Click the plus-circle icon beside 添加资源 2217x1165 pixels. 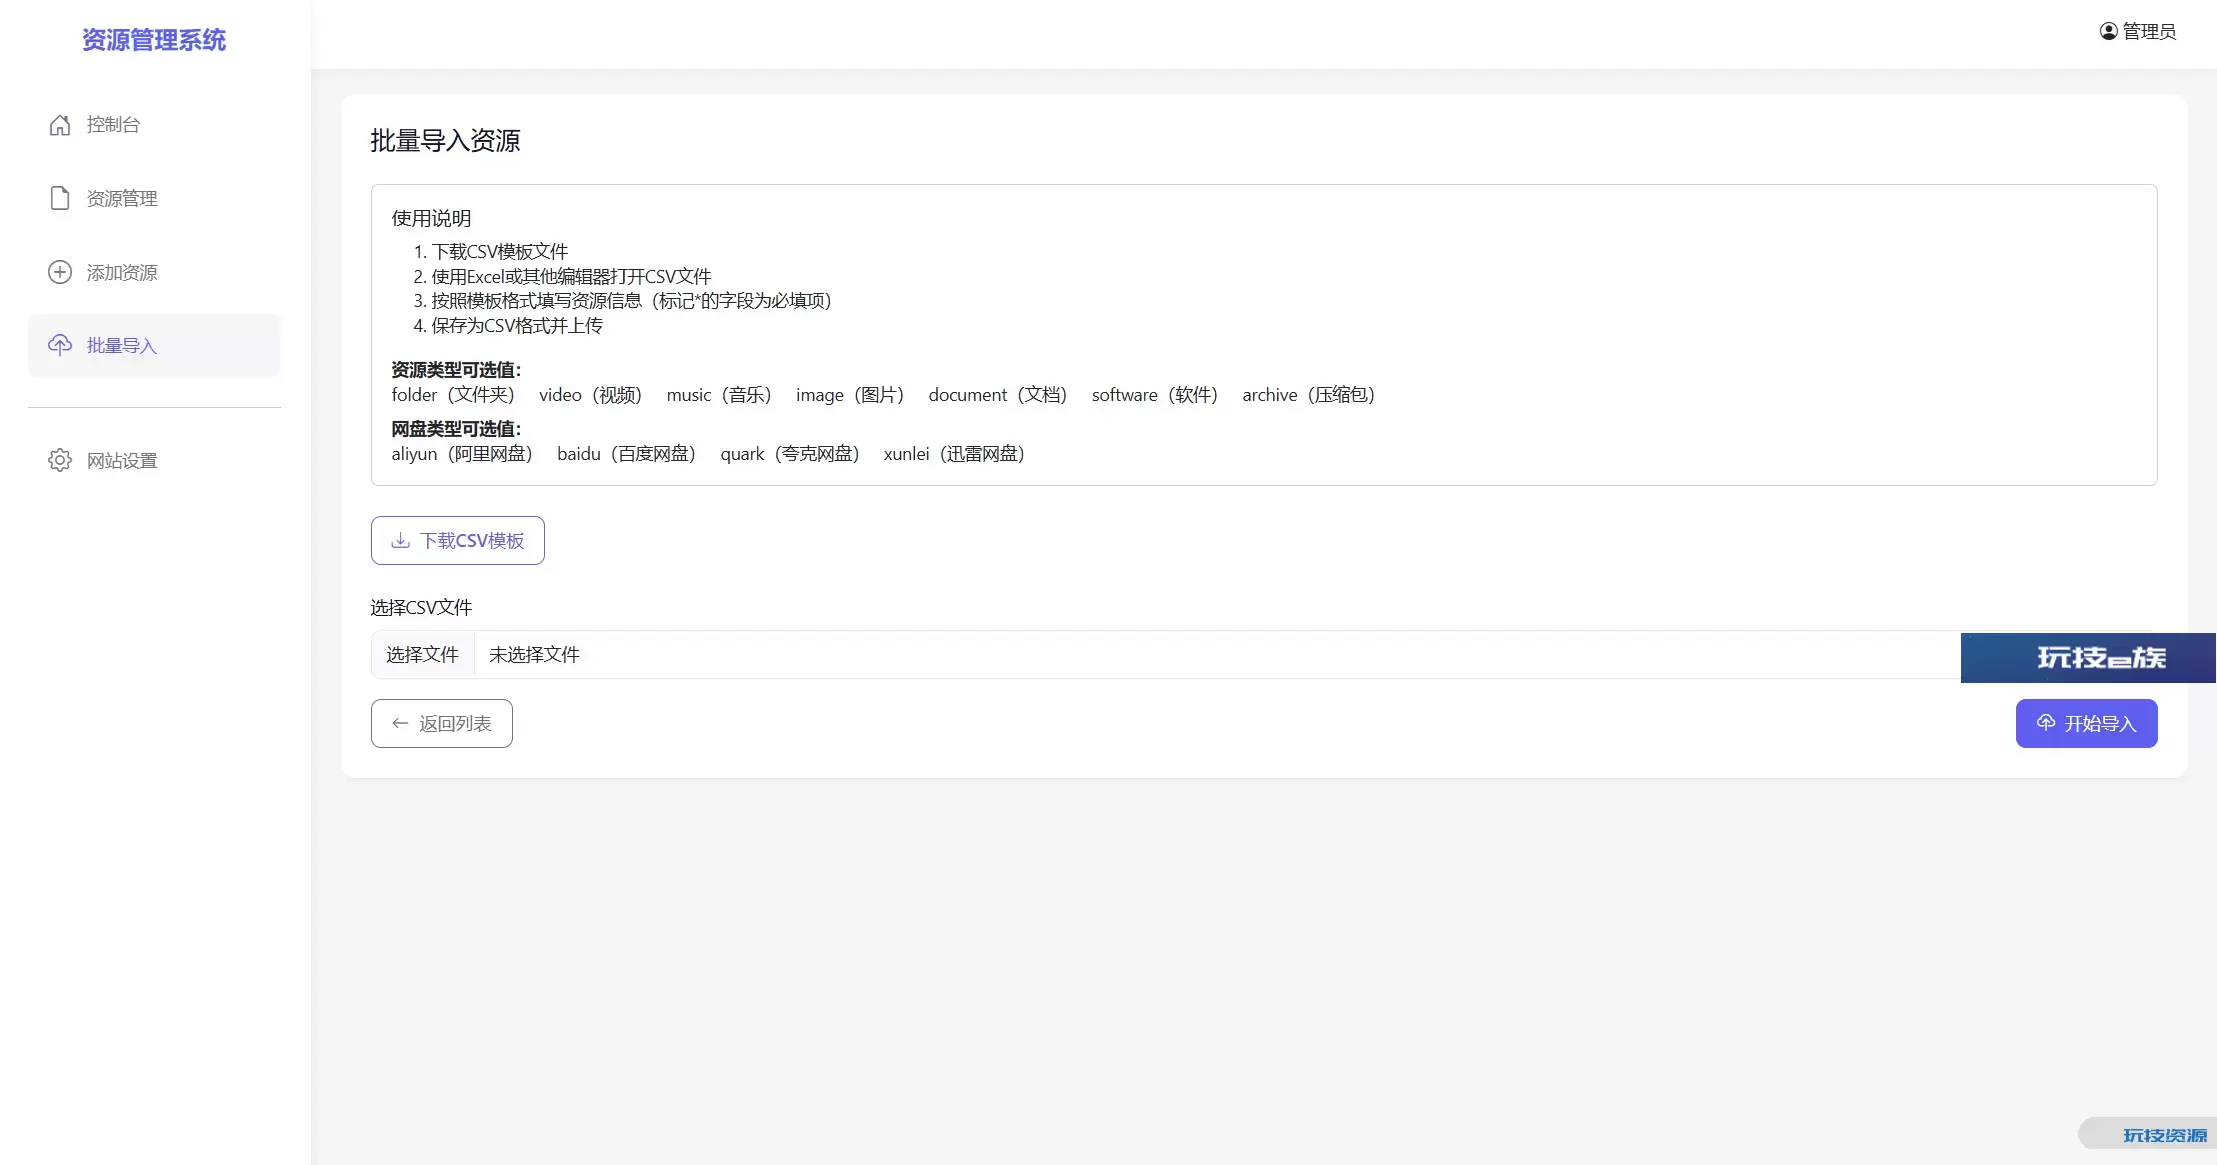[60, 272]
